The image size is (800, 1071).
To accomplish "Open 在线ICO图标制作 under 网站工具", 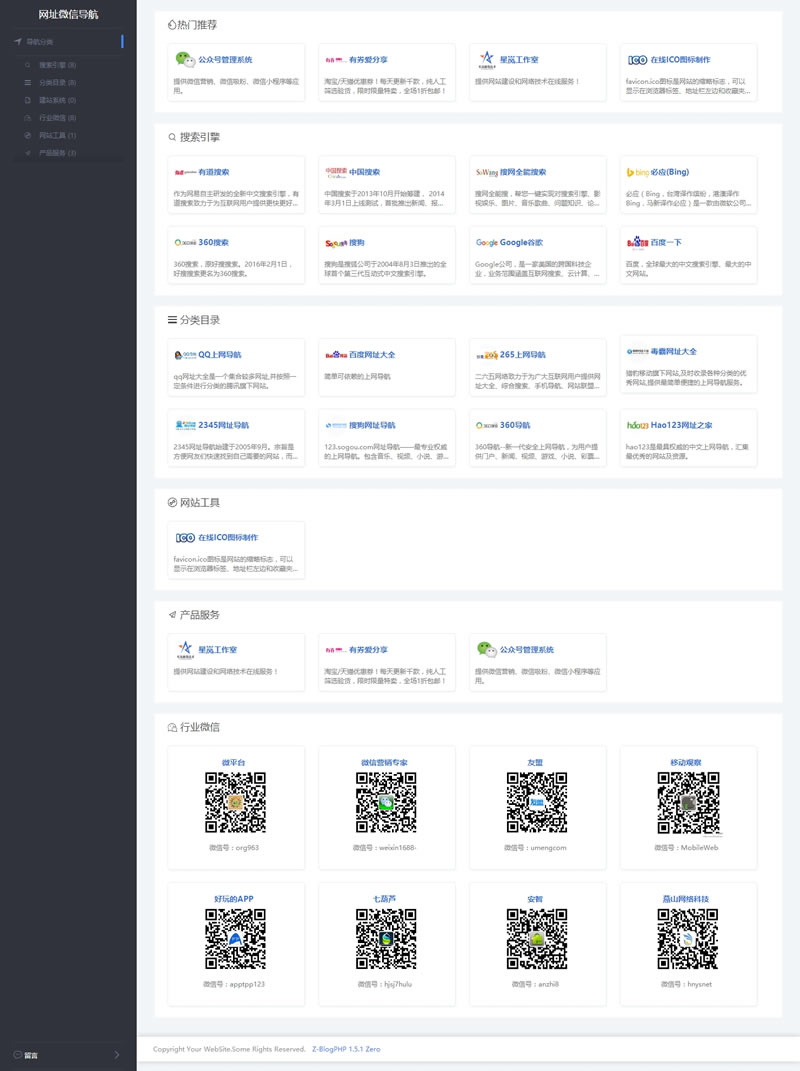I will (228, 538).
